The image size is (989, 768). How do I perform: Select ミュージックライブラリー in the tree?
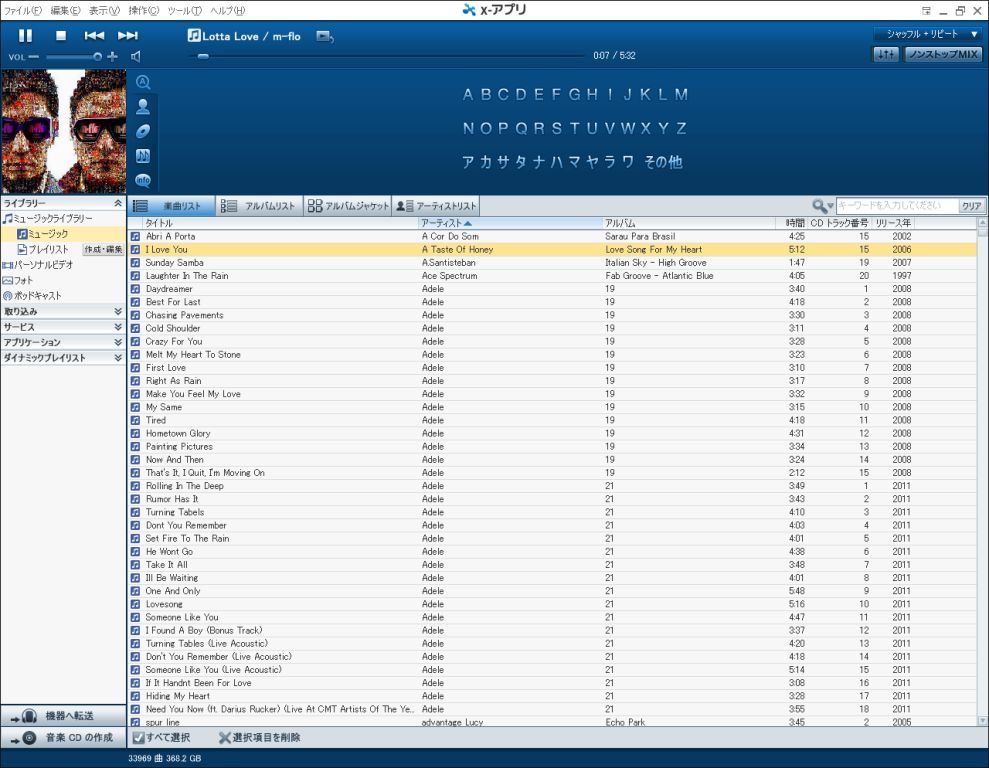point(48,218)
